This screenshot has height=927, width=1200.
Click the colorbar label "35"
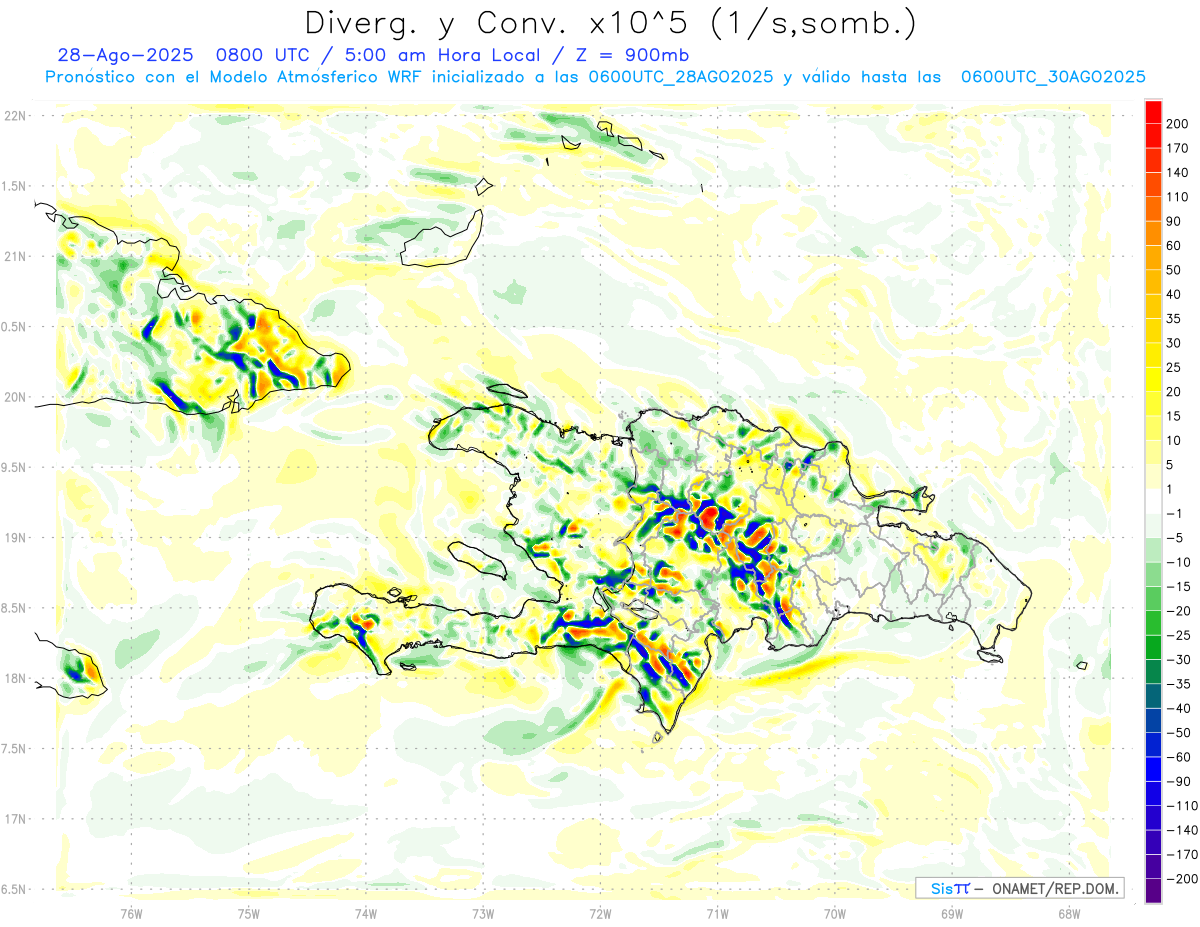pos(1174,319)
